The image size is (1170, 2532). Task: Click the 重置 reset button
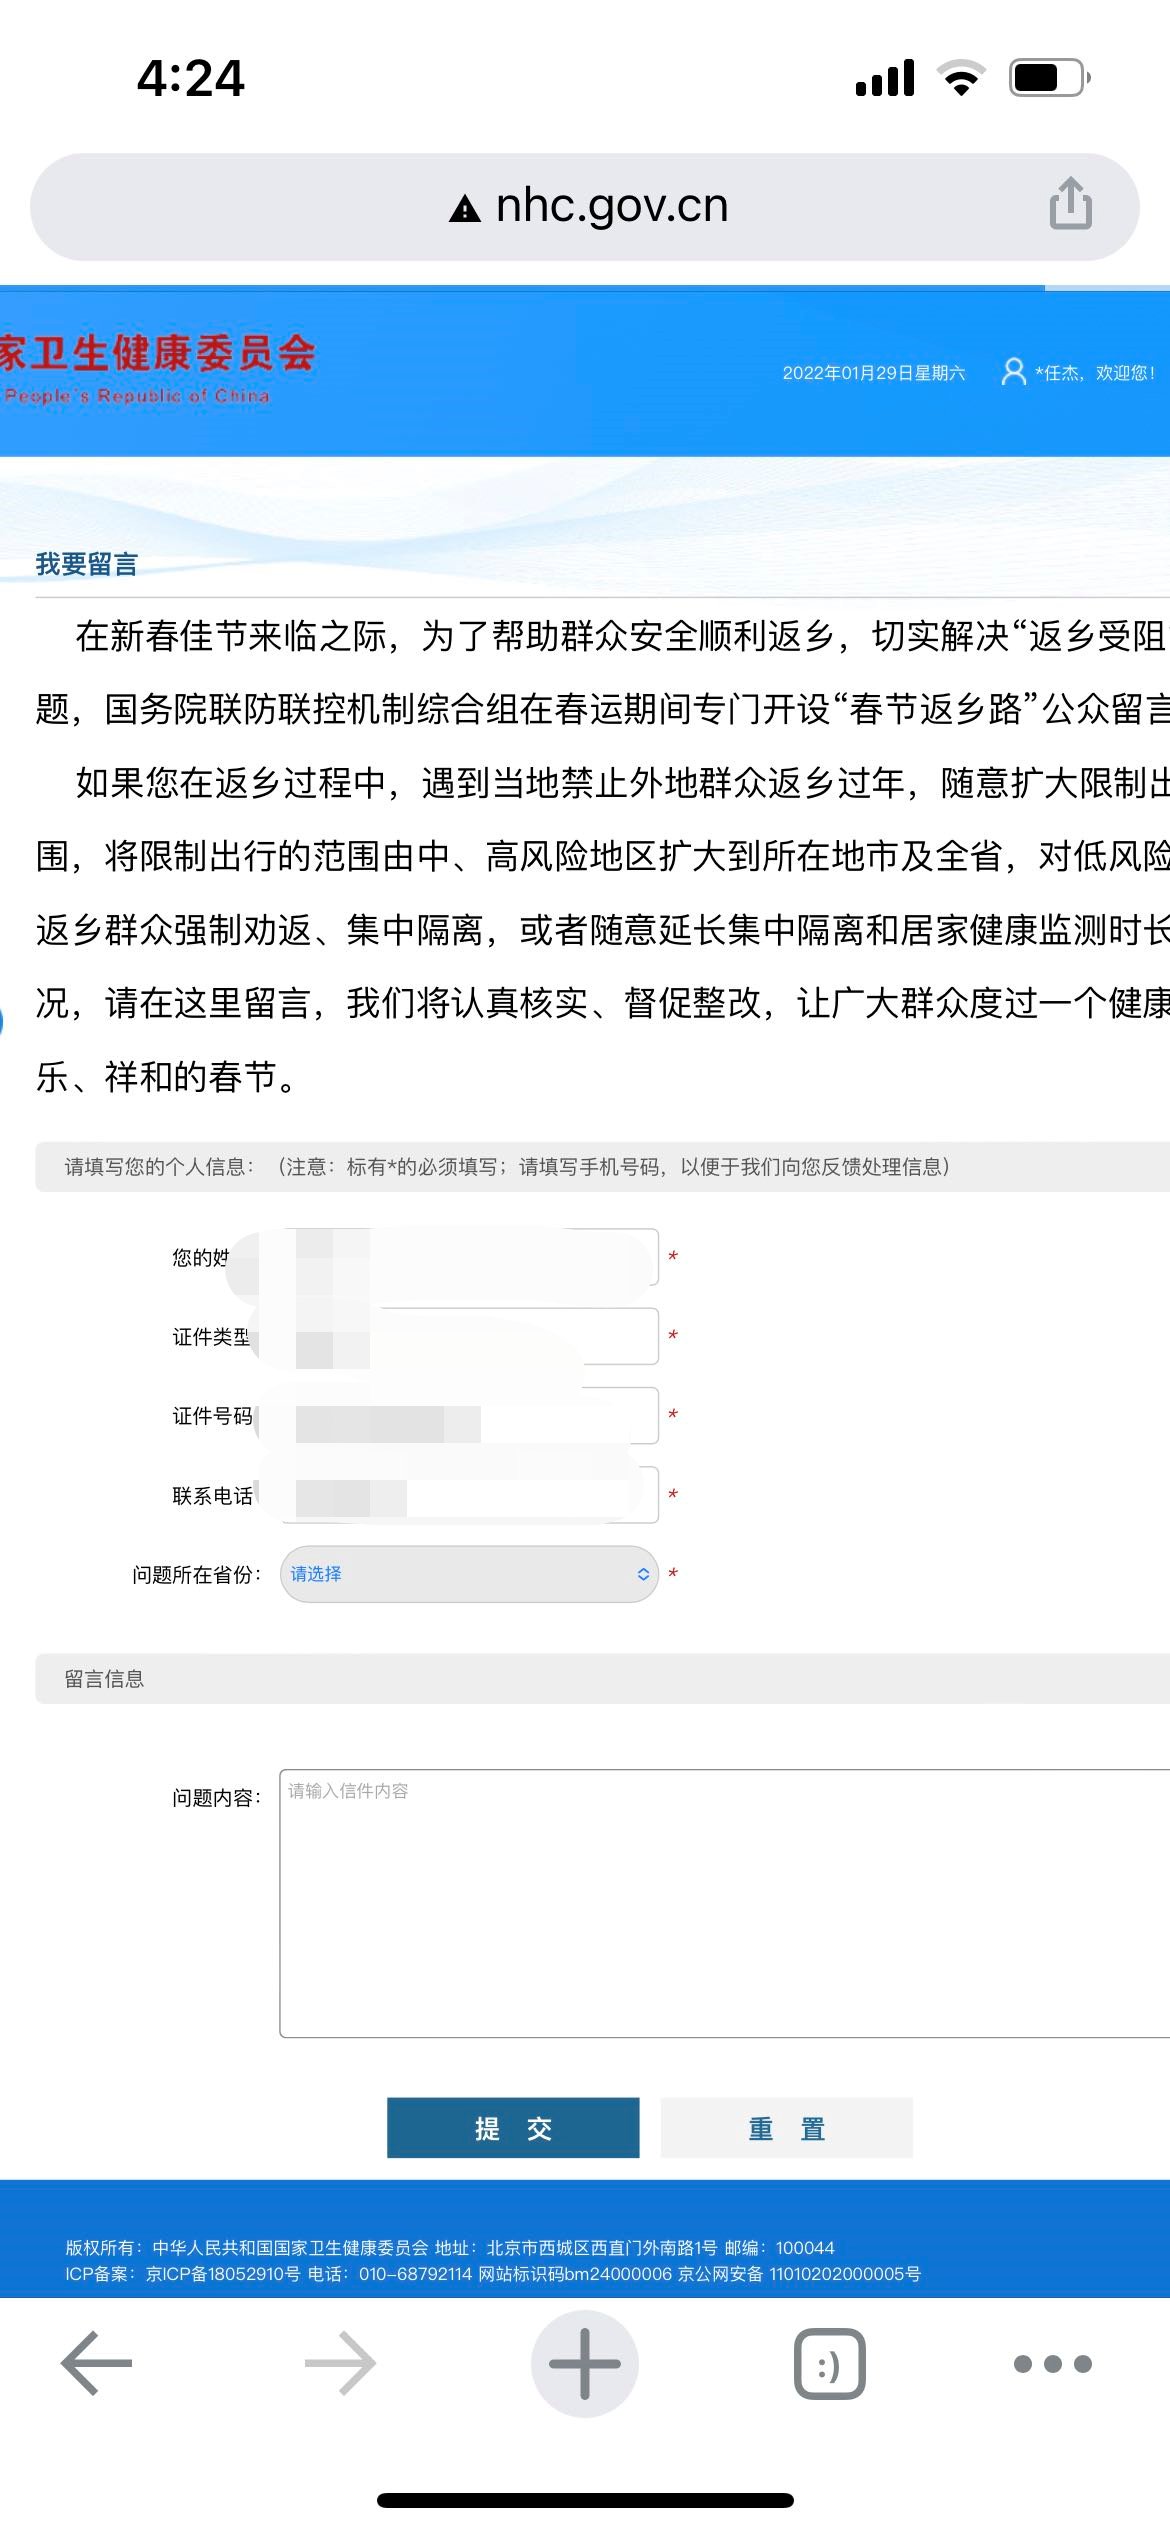[786, 2128]
